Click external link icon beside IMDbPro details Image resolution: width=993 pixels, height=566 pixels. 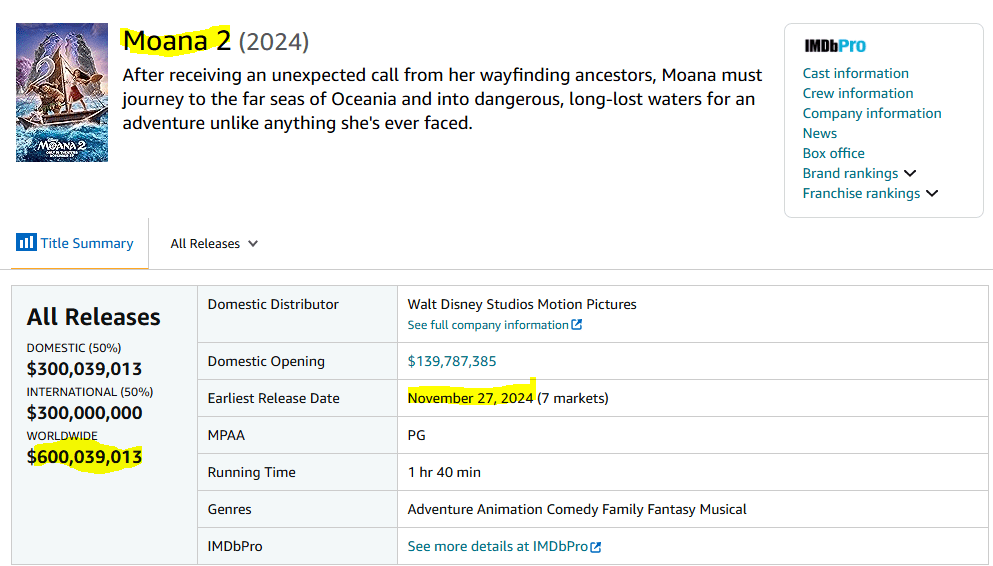point(596,547)
